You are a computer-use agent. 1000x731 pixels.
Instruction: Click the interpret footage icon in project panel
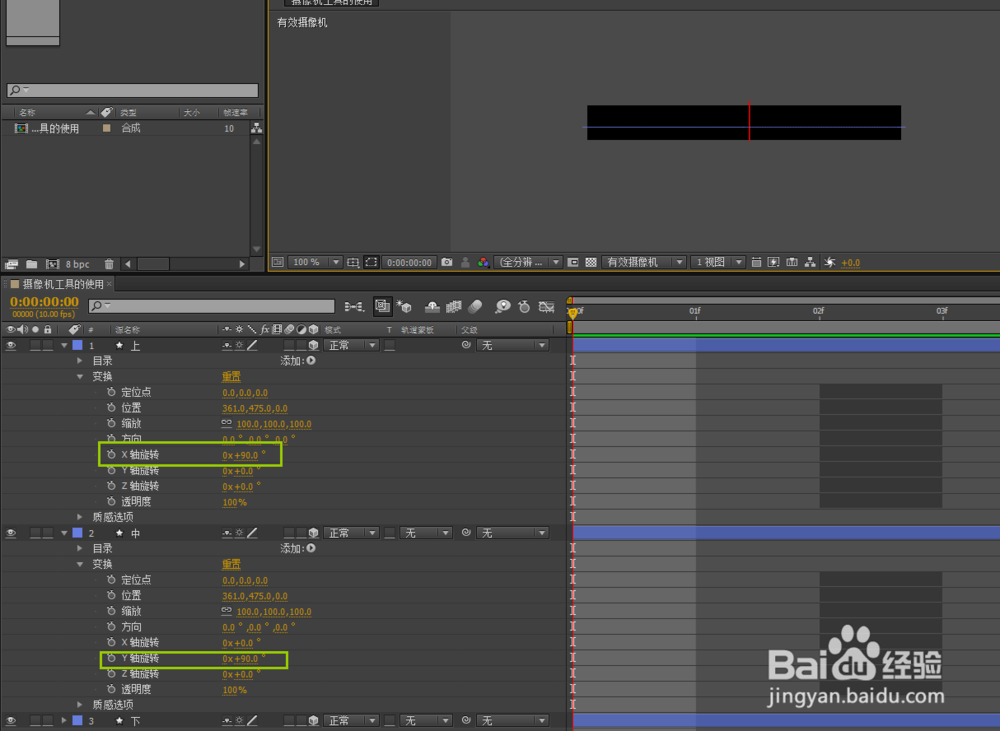click(x=12, y=264)
